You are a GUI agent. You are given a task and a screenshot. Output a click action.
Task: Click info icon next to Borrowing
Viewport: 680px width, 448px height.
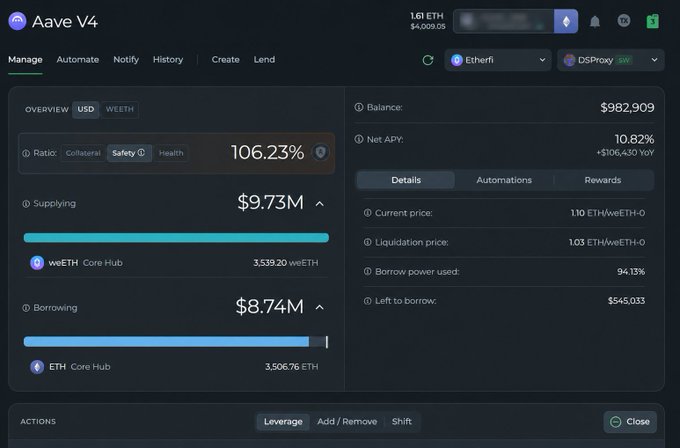26,307
